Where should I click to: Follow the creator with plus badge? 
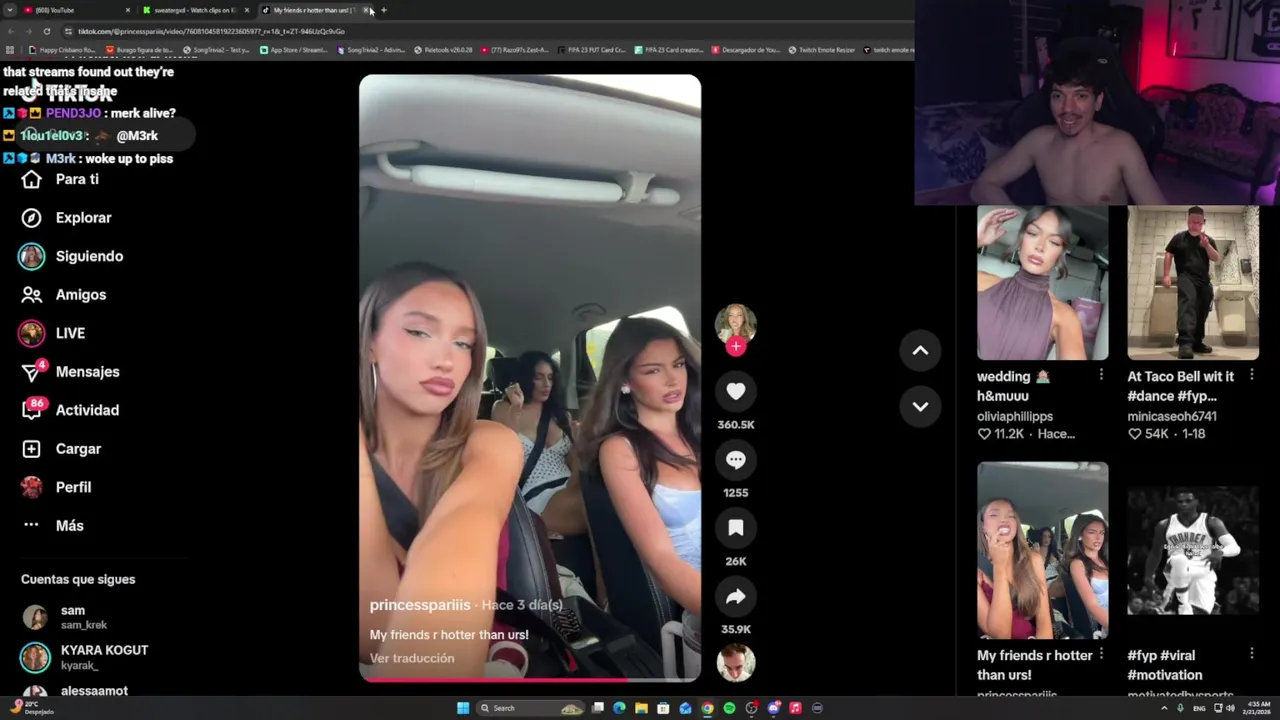(736, 346)
